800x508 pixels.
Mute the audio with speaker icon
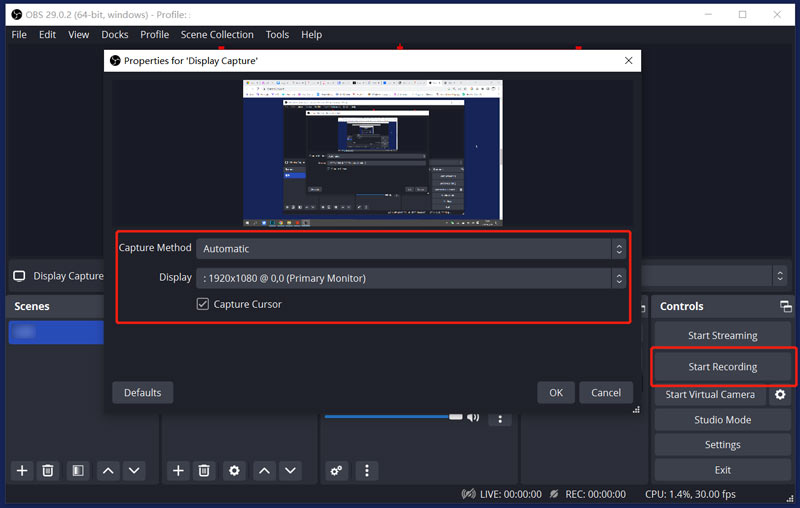point(473,417)
